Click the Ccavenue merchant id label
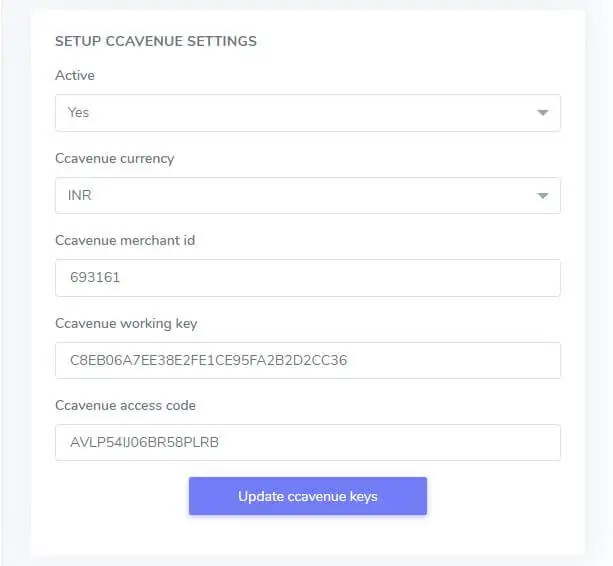Screen dimensions: 613x566 125,241
